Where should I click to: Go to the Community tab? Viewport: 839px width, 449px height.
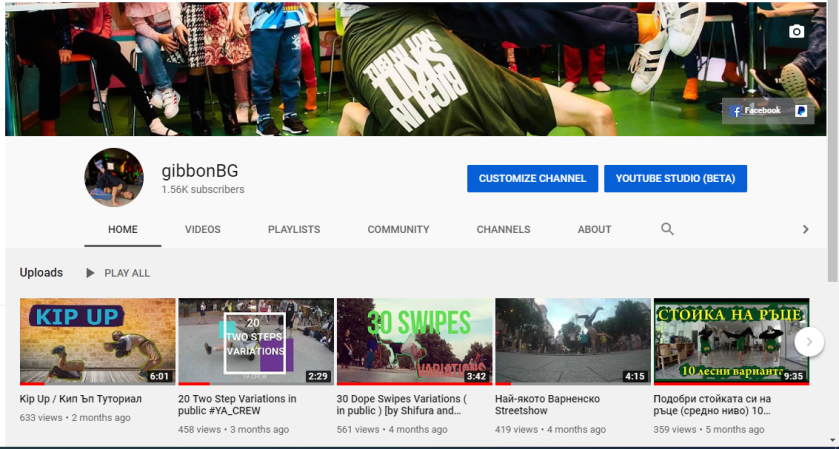(x=398, y=229)
